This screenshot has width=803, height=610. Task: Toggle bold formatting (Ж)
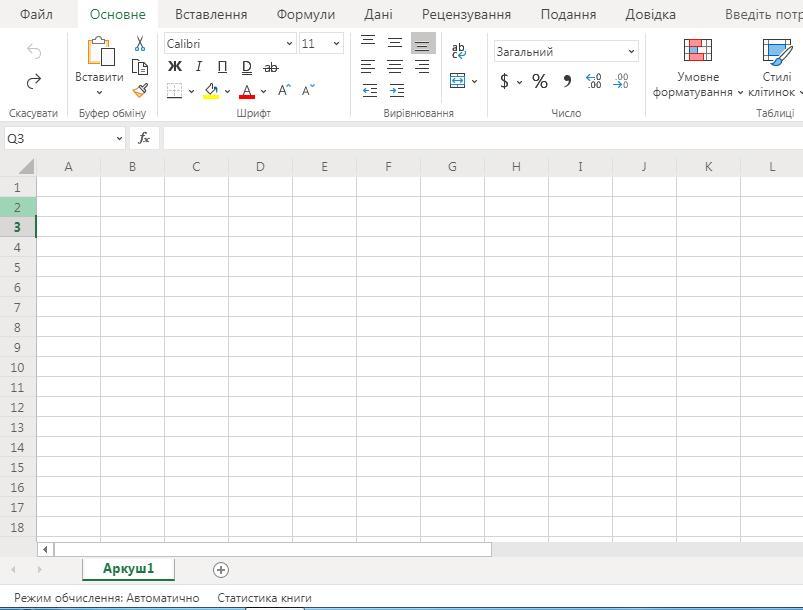(x=175, y=67)
